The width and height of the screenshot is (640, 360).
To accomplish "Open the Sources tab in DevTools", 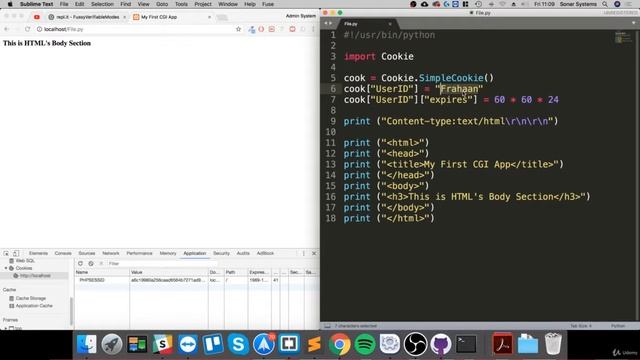I will [x=87, y=253].
